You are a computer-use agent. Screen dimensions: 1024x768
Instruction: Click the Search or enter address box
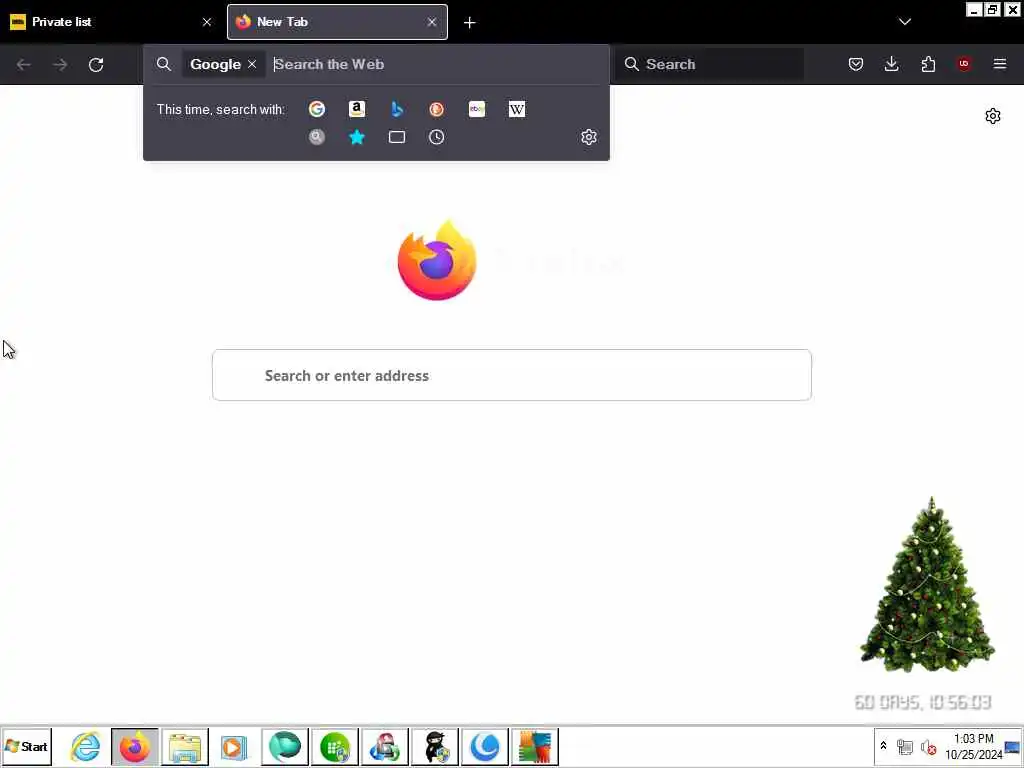click(512, 375)
